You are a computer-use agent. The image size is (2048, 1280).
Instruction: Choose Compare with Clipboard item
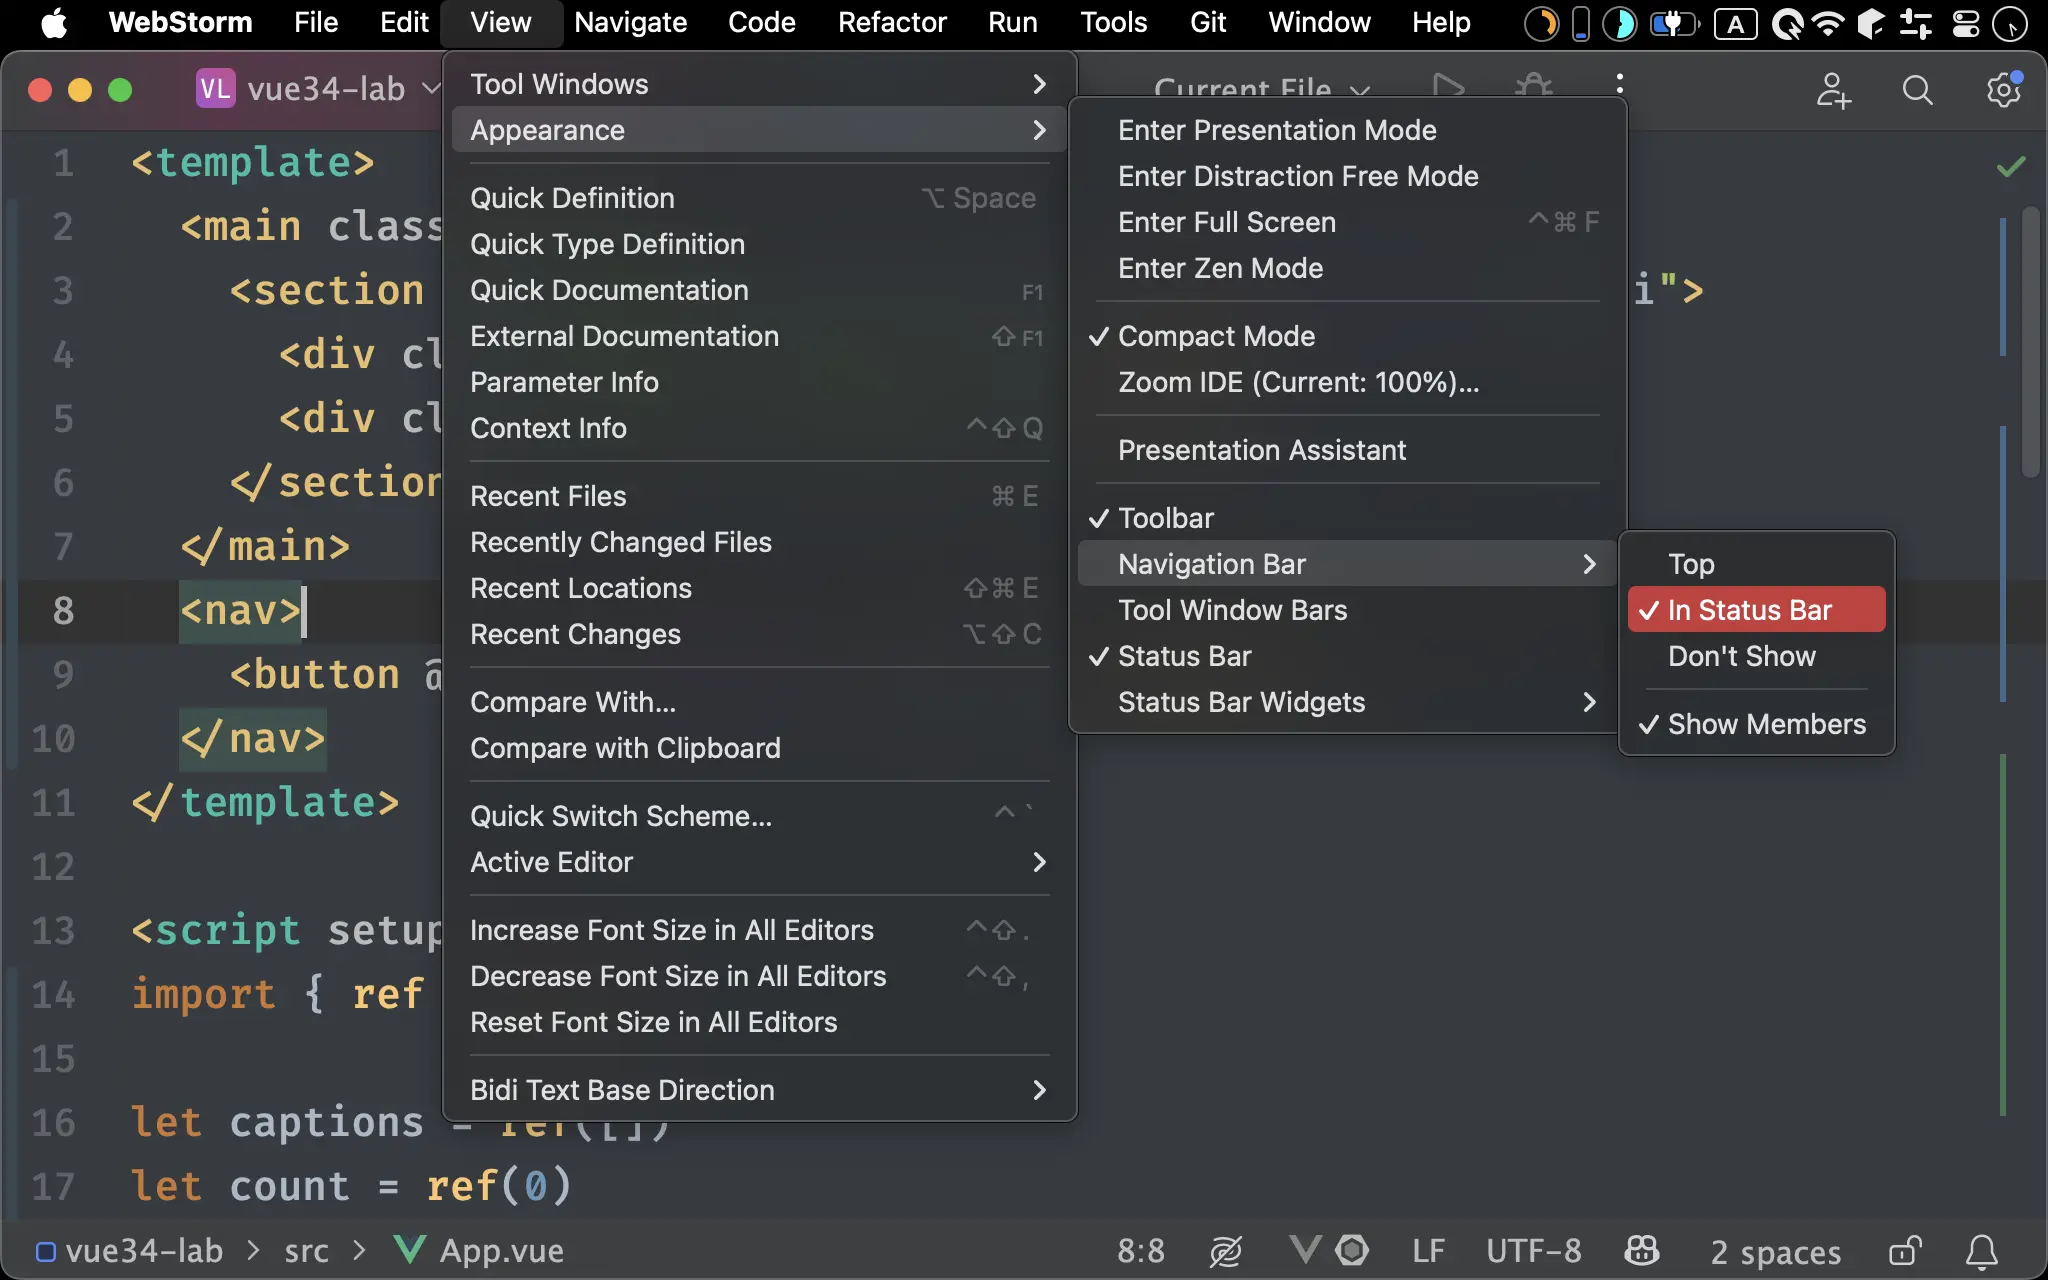tap(759, 748)
